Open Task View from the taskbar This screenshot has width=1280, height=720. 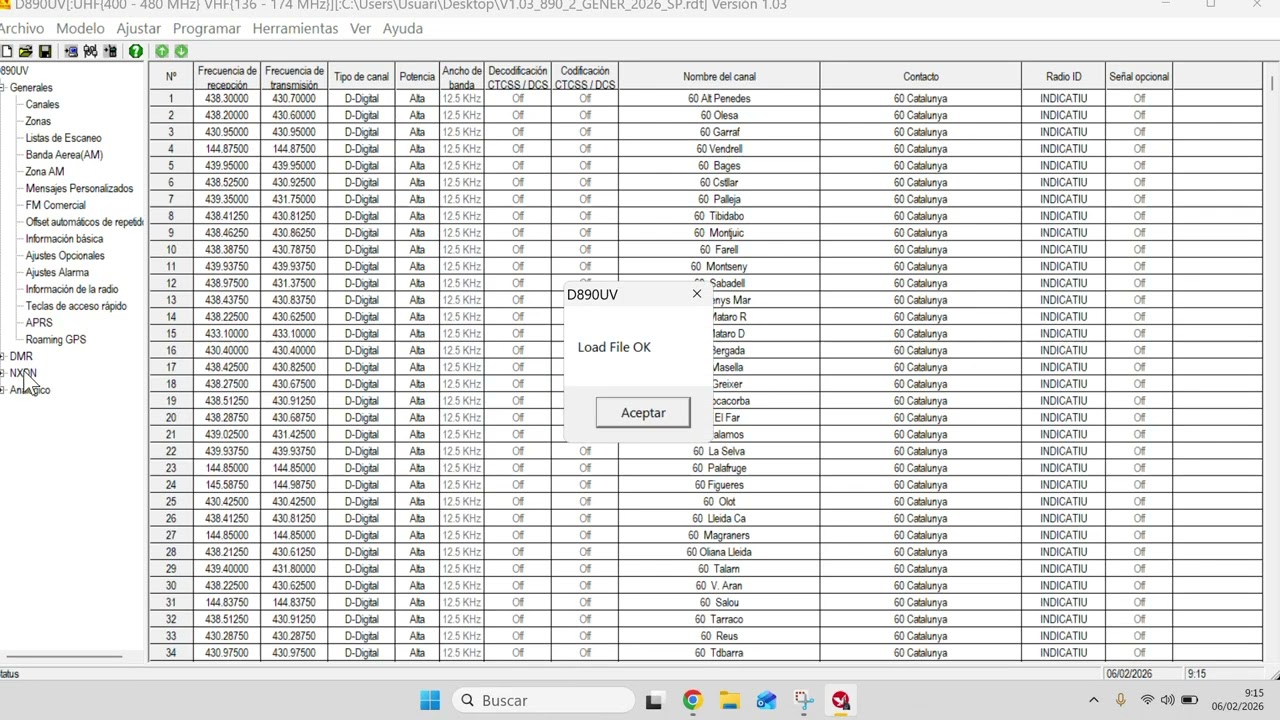click(654, 700)
